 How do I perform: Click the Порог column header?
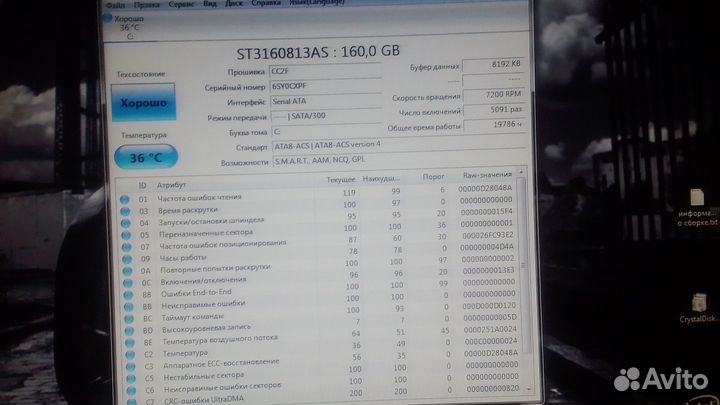pos(433,177)
